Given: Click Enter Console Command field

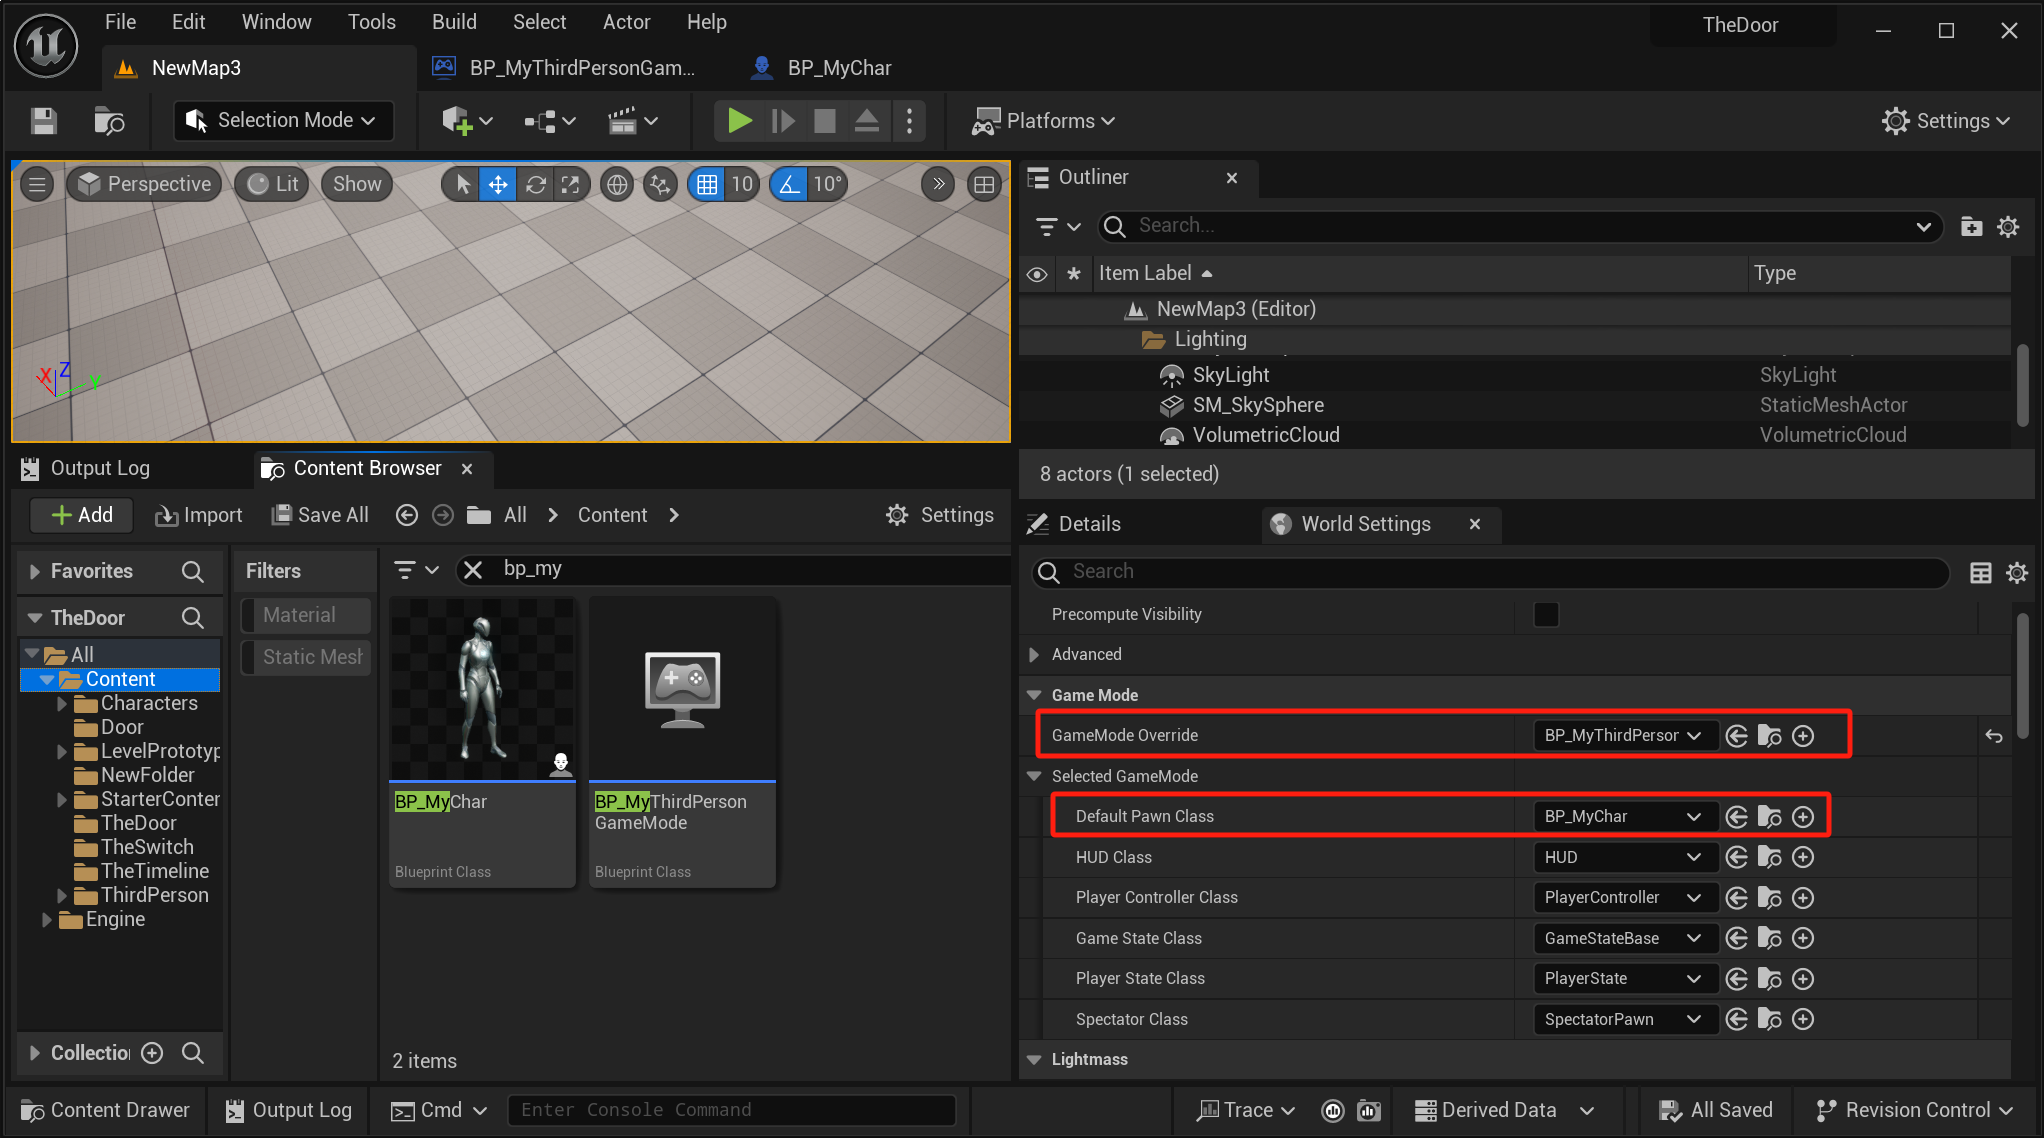Looking at the screenshot, I should click(731, 1110).
